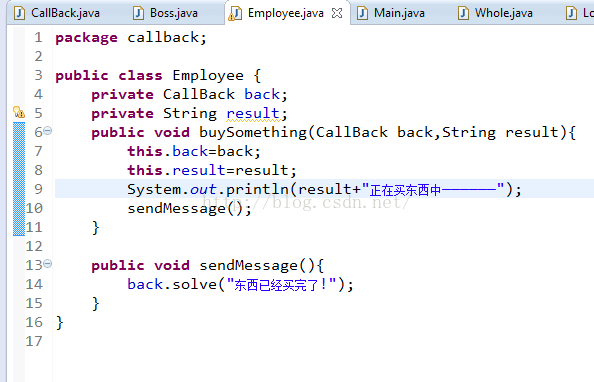Close the Employee.java tab

(337, 13)
